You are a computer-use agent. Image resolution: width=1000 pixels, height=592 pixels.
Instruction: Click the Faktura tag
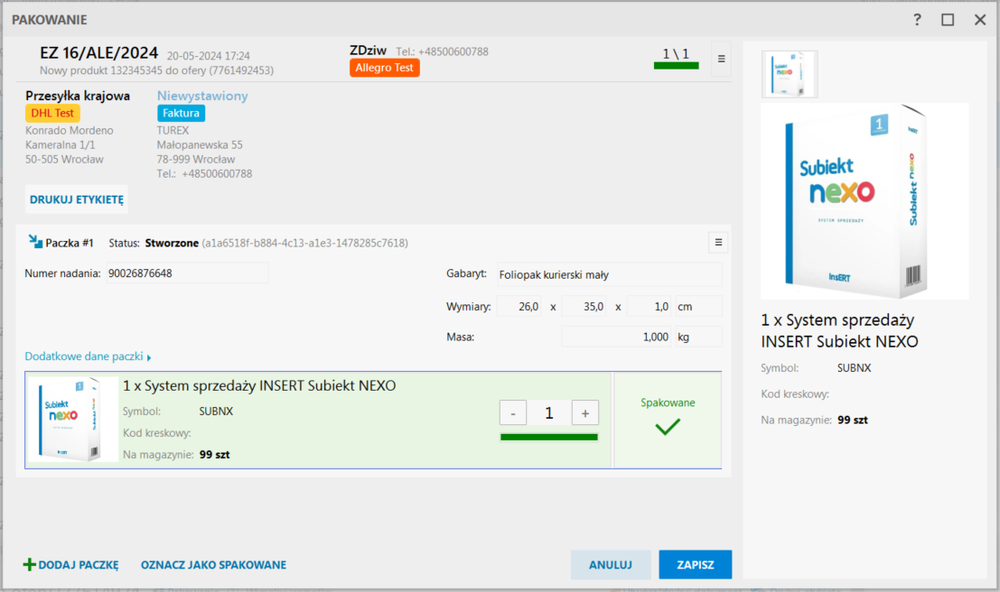pyautogui.click(x=181, y=114)
